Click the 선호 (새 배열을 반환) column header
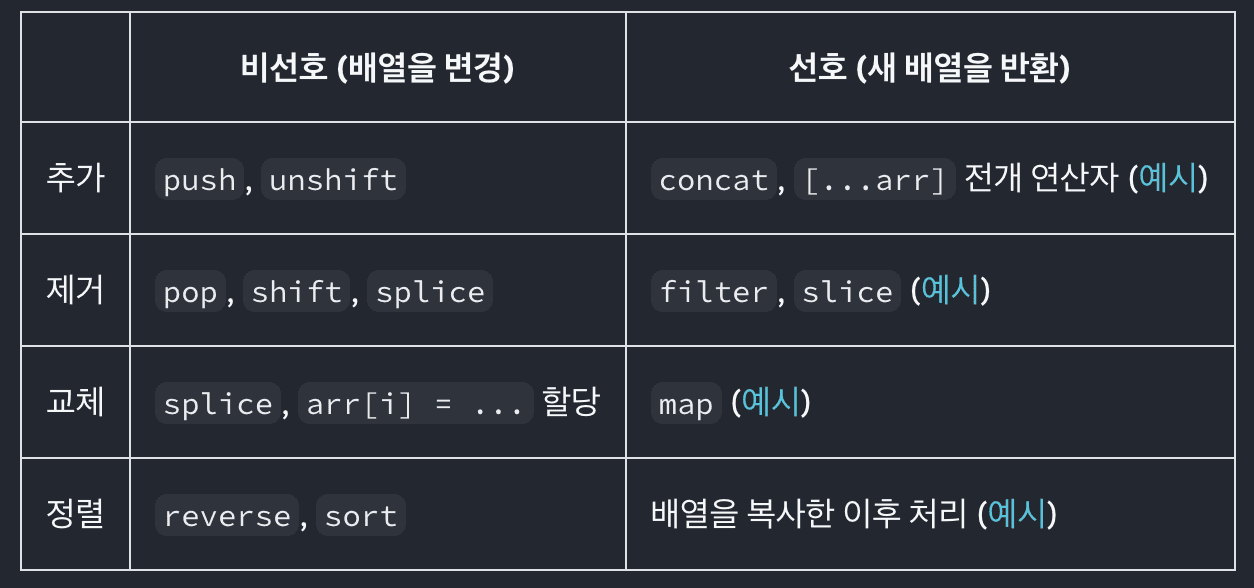The width and height of the screenshot is (1254, 588). [x=929, y=68]
